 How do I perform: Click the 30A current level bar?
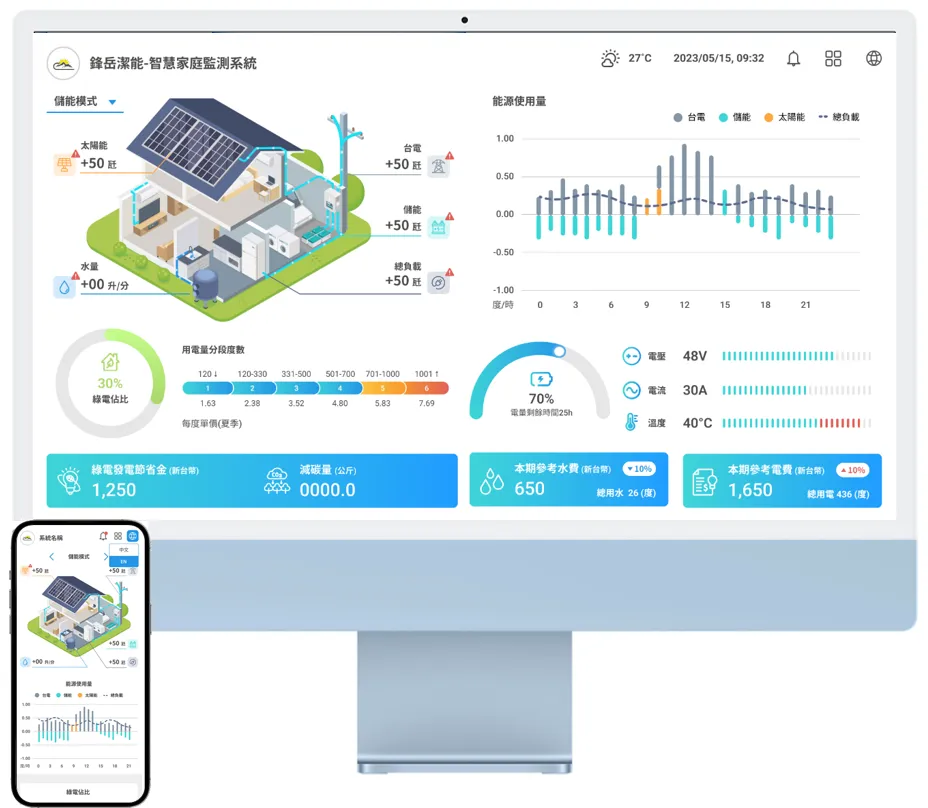click(x=796, y=390)
